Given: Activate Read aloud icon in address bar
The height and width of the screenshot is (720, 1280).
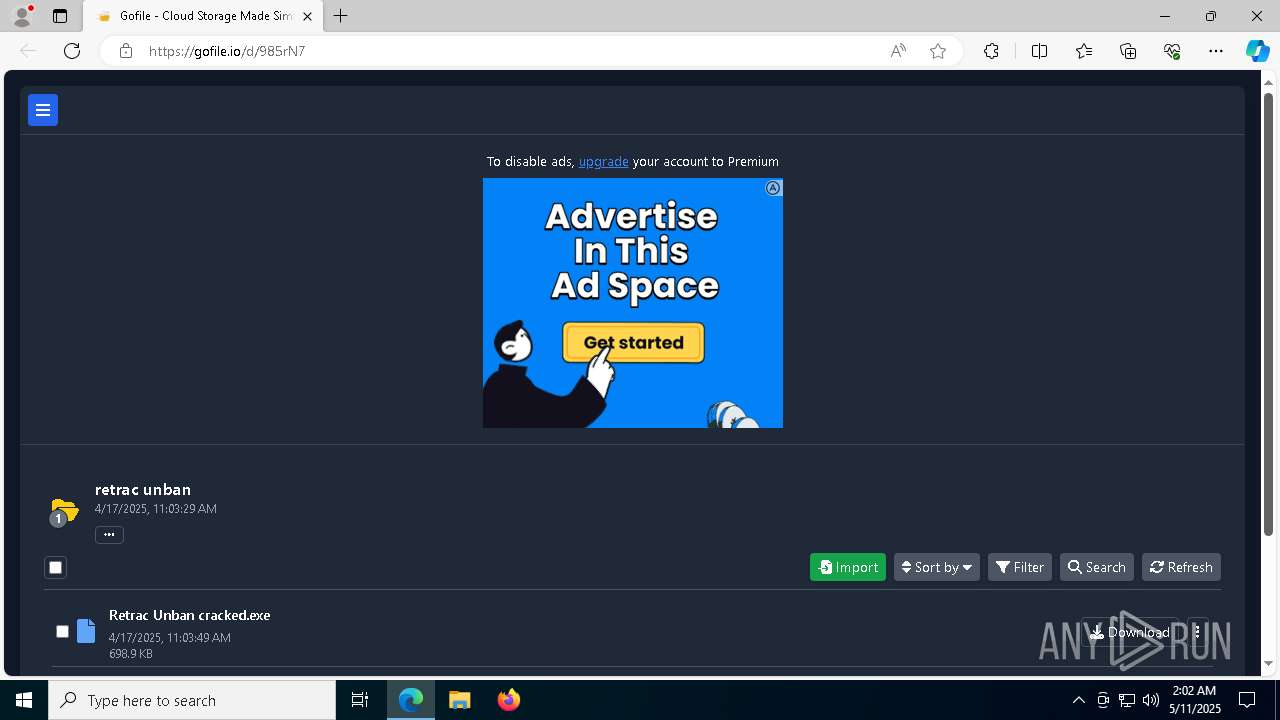Looking at the screenshot, I should coord(898,51).
